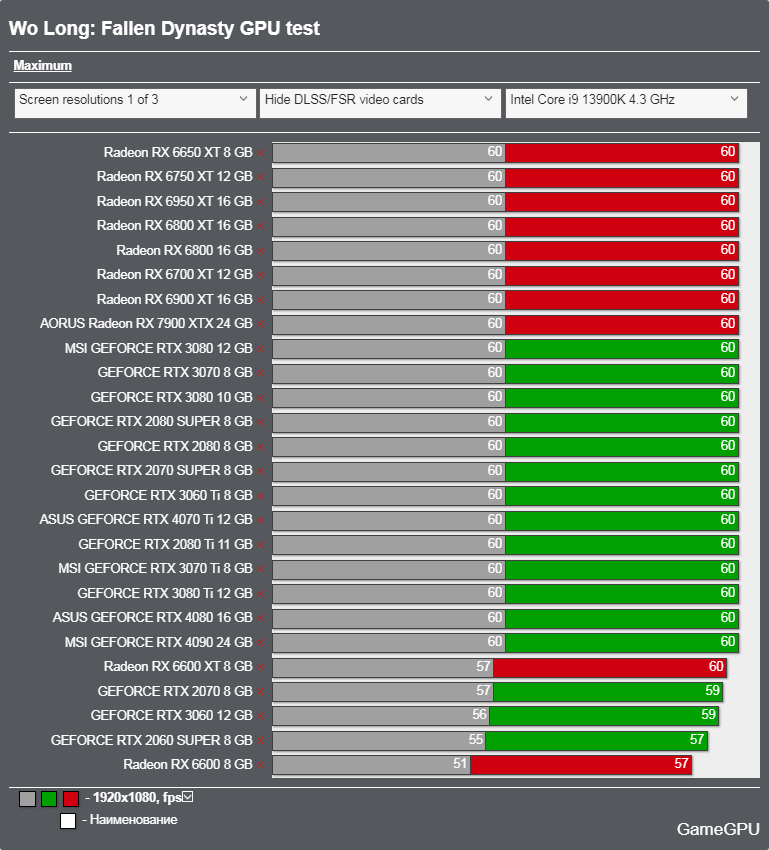769x850 pixels.
Task: Remove the Radeon RX 6800 16 GB row
Action: 261,251
